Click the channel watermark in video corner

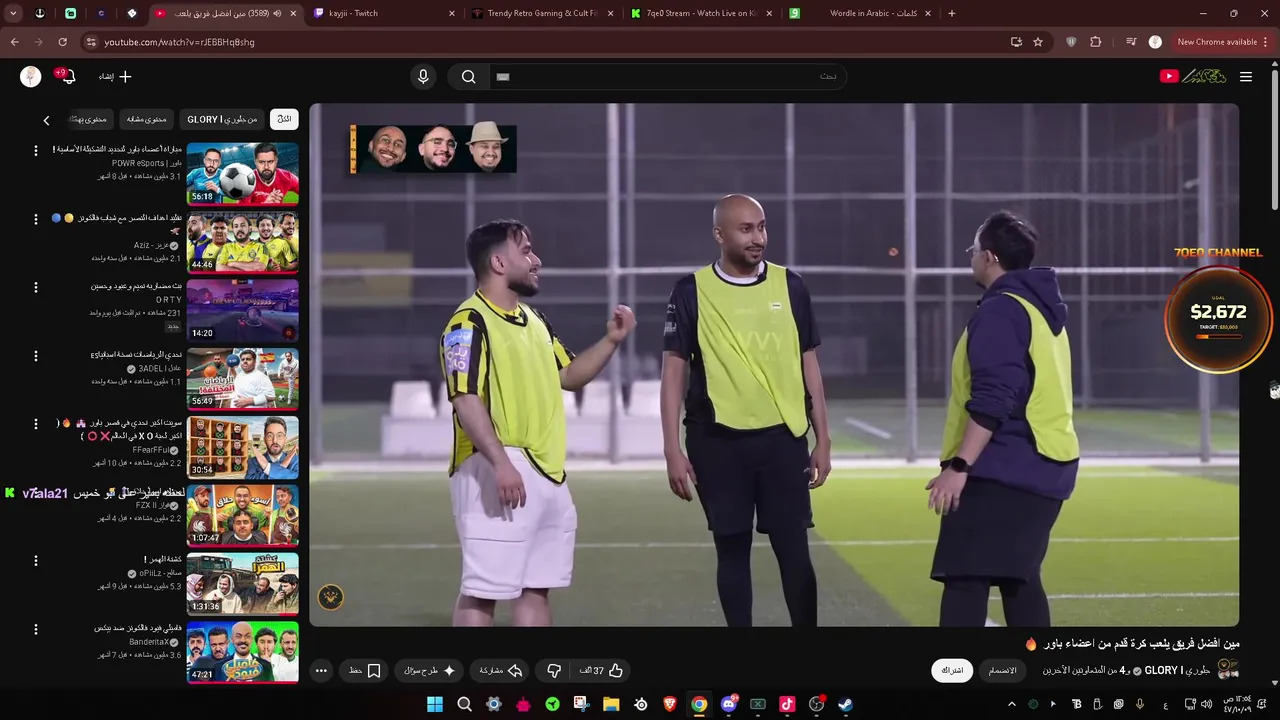point(331,597)
